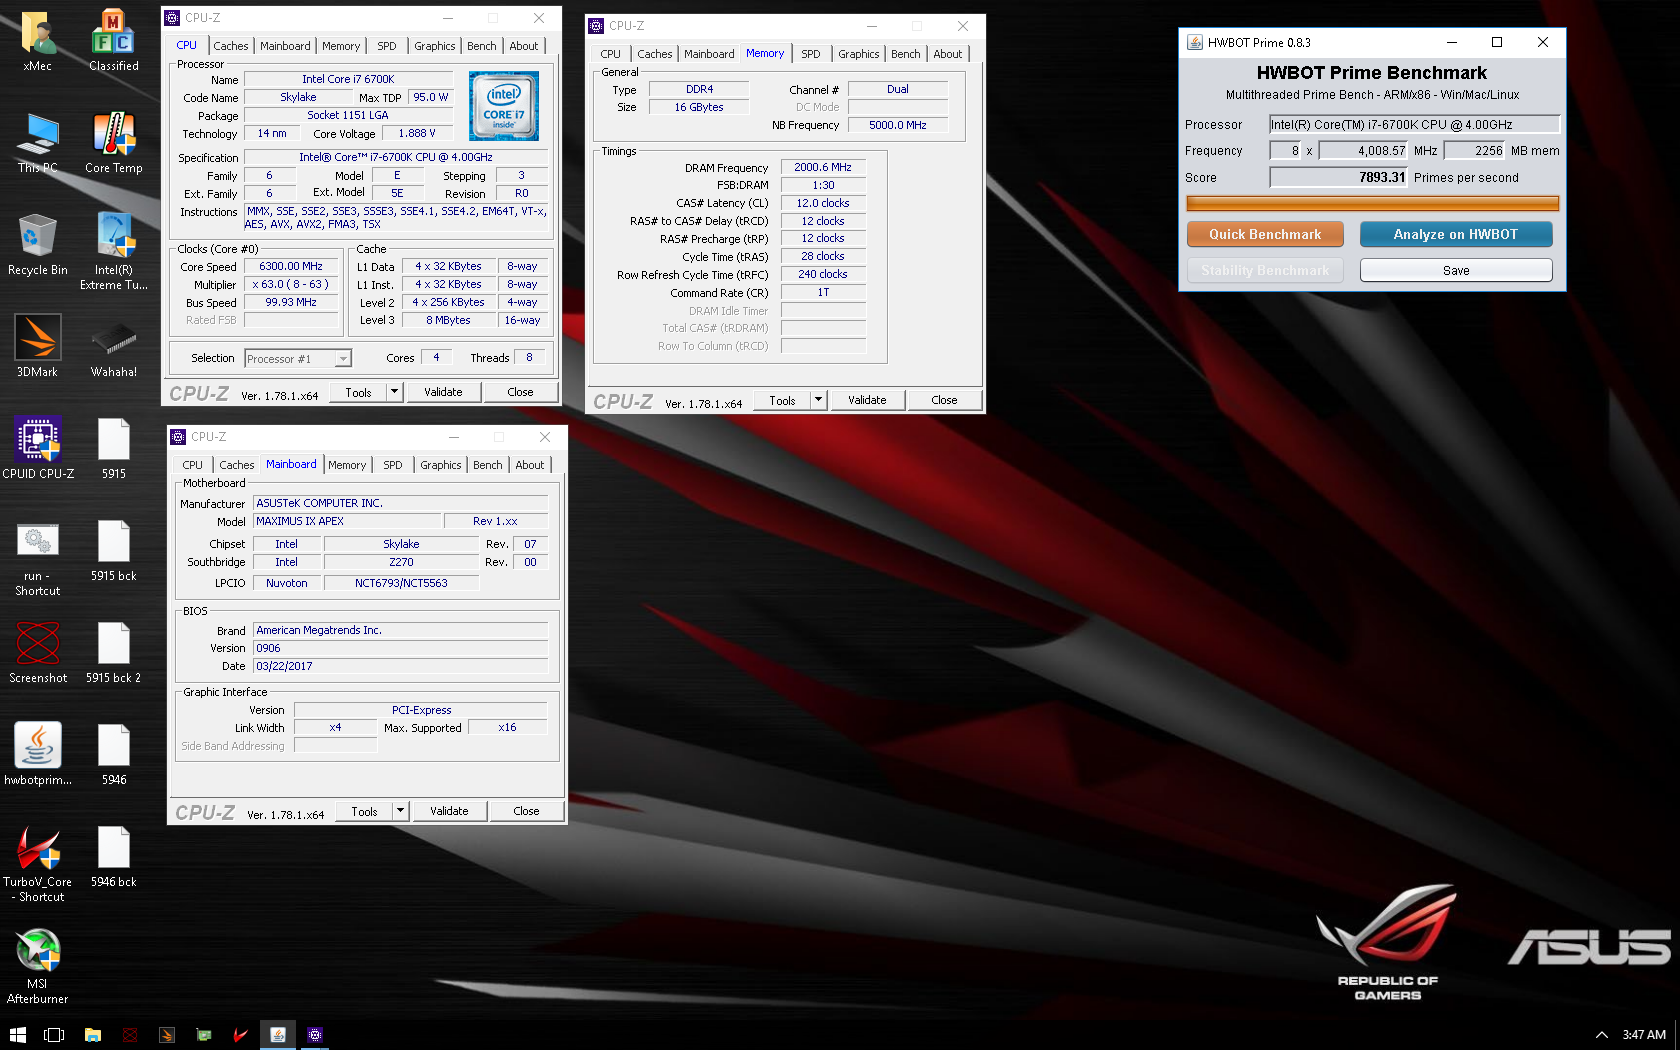1680x1050 pixels.
Task: Expand Tools dropdown arrow in Memory window
Action: [x=818, y=400]
